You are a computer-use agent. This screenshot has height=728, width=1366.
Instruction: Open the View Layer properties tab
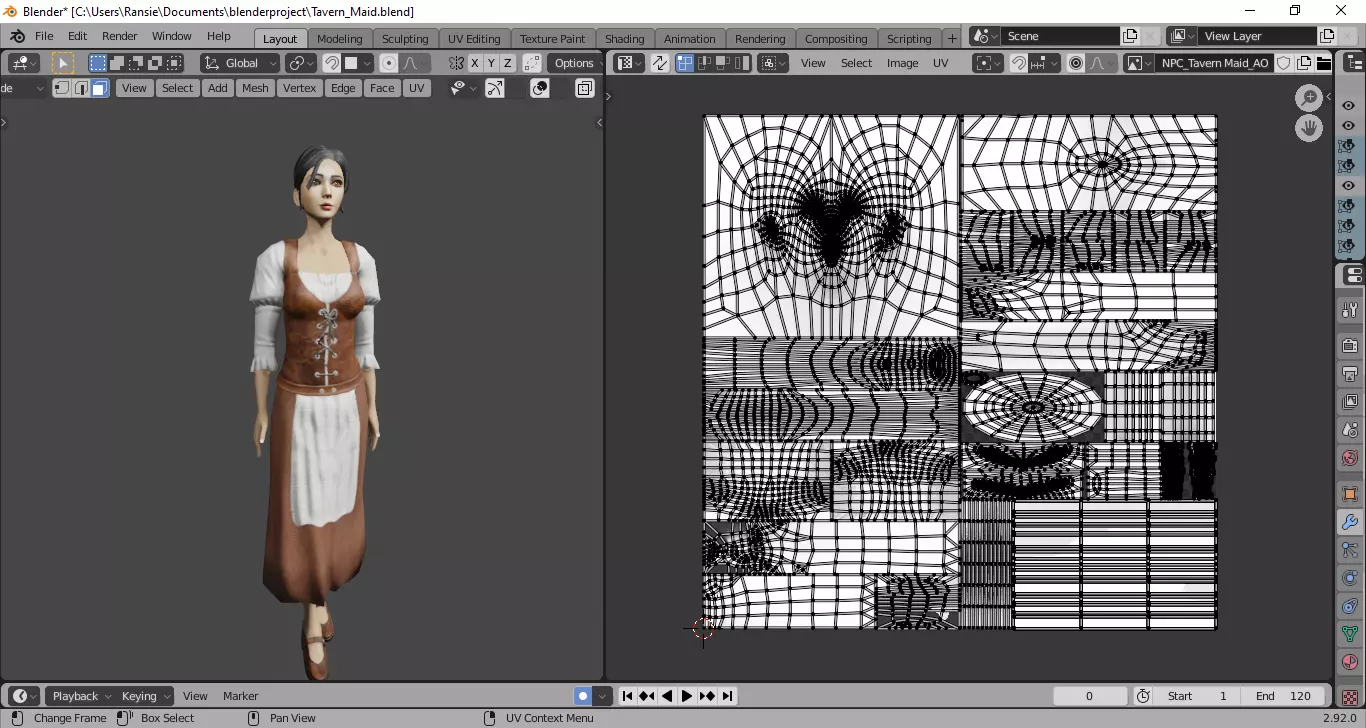click(x=1350, y=402)
